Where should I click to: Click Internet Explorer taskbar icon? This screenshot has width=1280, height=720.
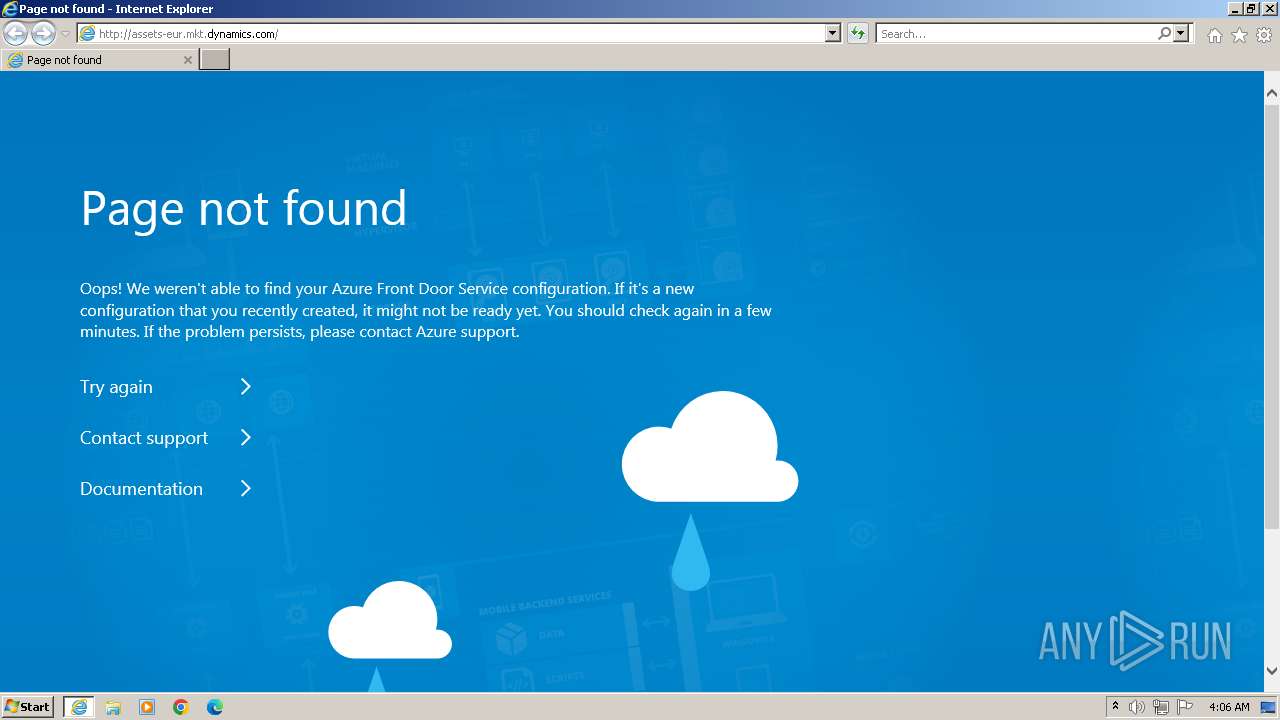(x=79, y=707)
